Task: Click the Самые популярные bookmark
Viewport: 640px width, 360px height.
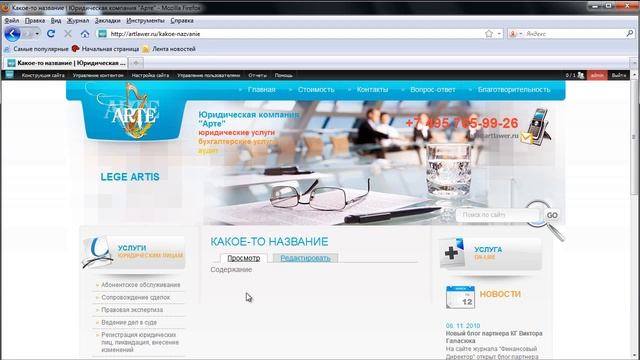Action: [36, 49]
